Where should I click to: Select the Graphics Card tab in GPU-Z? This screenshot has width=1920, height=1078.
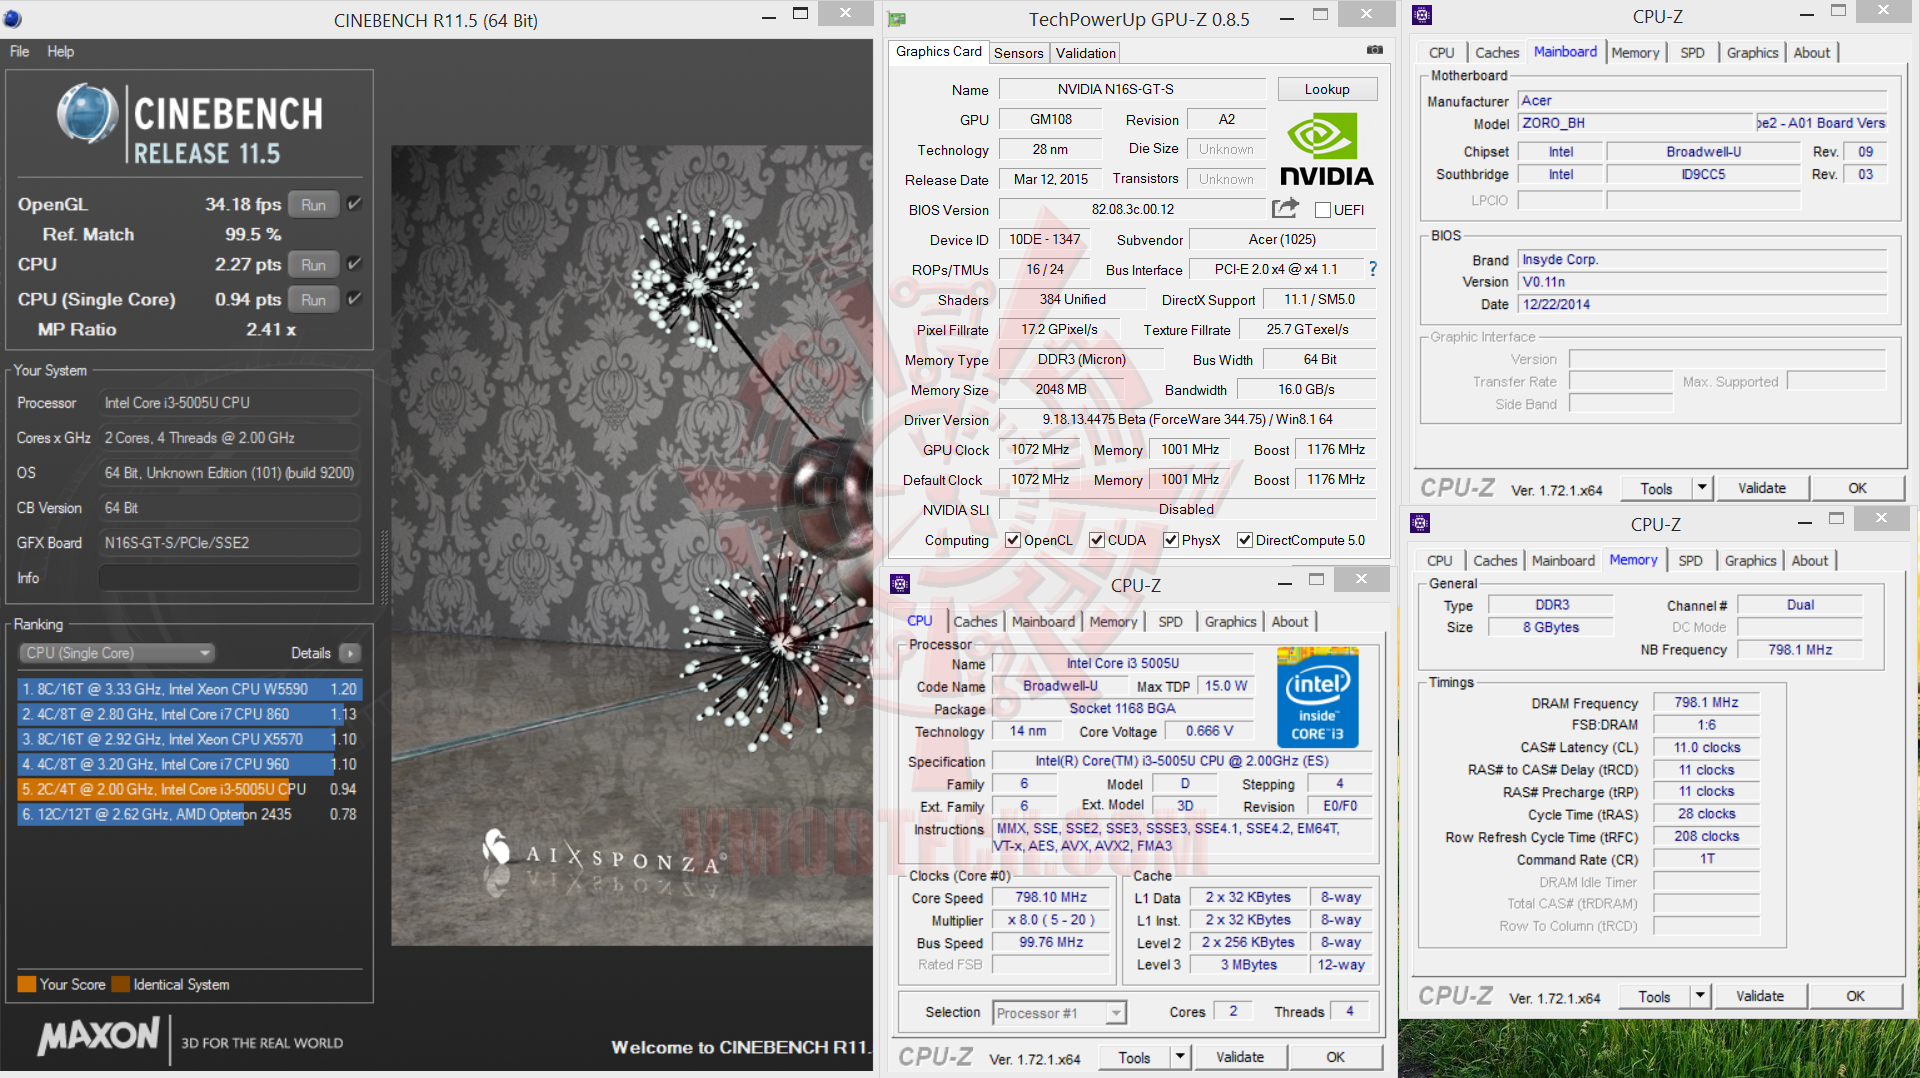939,52
